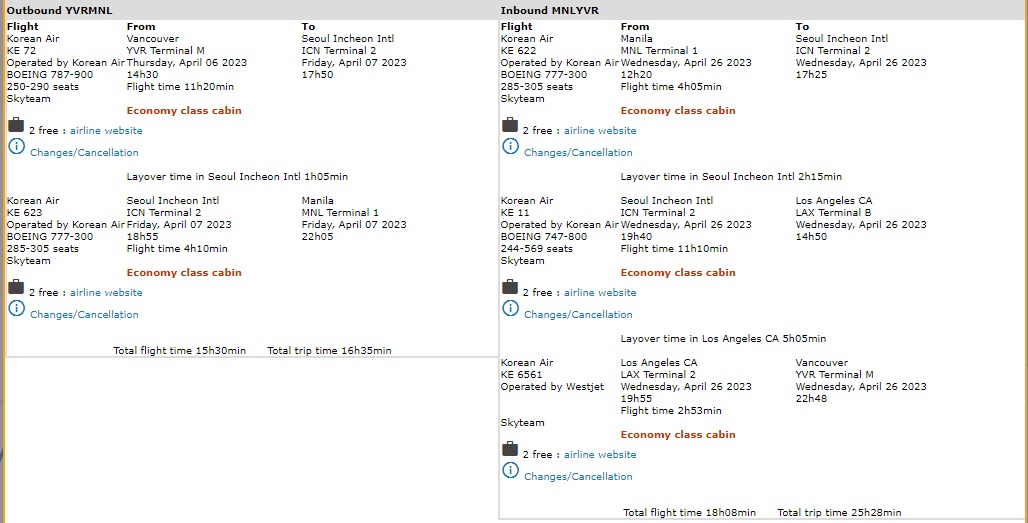Image resolution: width=1028 pixels, height=523 pixels.
Task: Click the suitcase icon for flight KE 11
Action: coord(510,288)
